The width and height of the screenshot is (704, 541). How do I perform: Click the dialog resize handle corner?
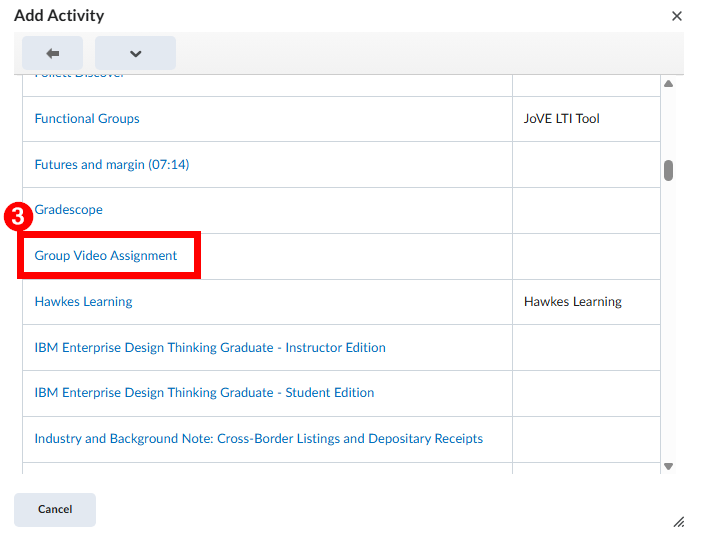click(x=678, y=521)
